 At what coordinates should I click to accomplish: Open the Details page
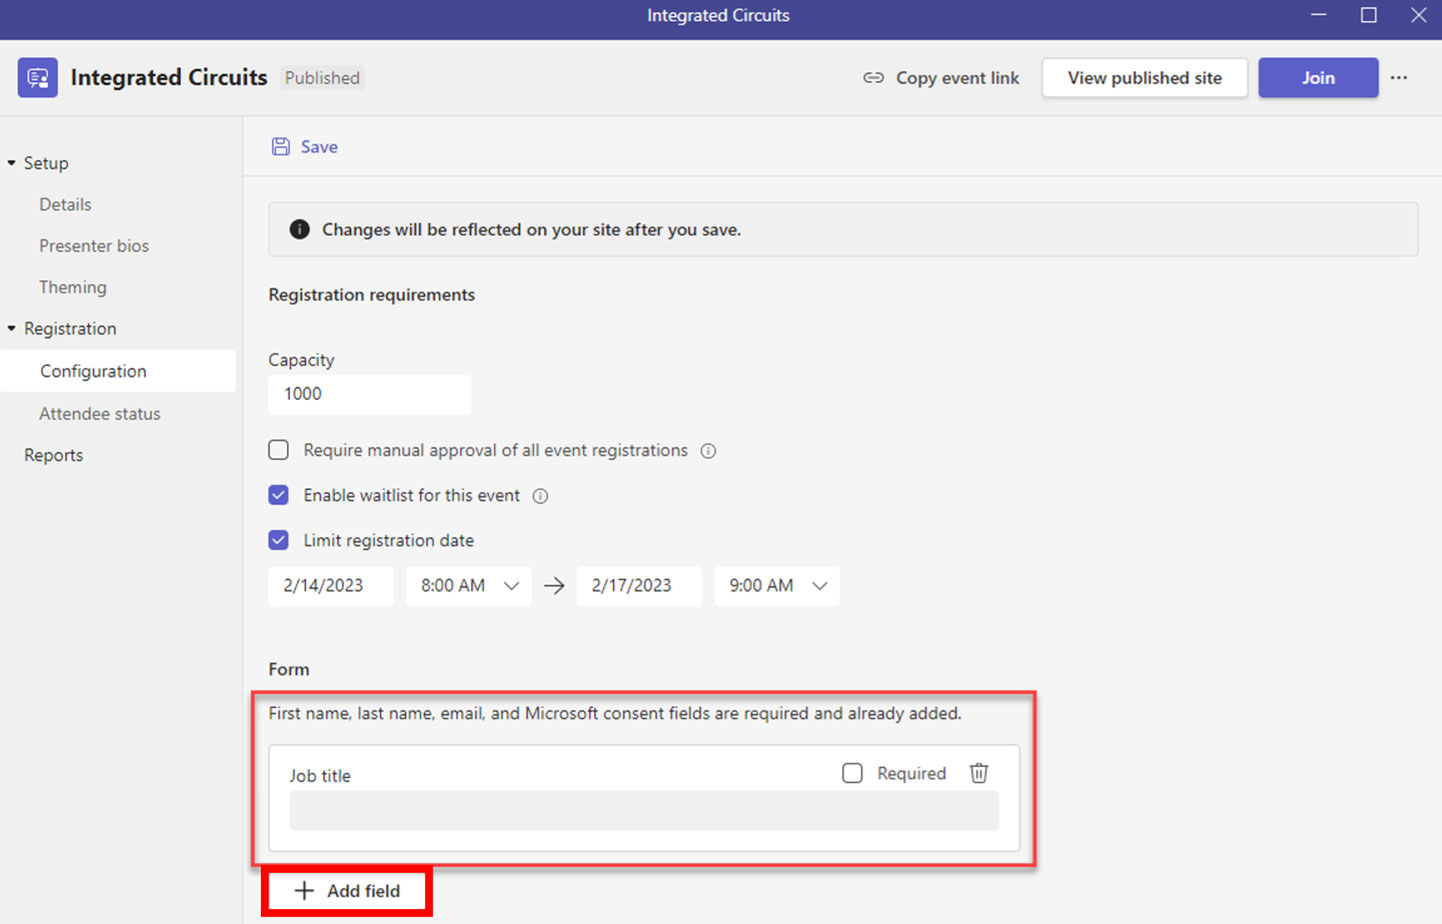pyautogui.click(x=65, y=204)
